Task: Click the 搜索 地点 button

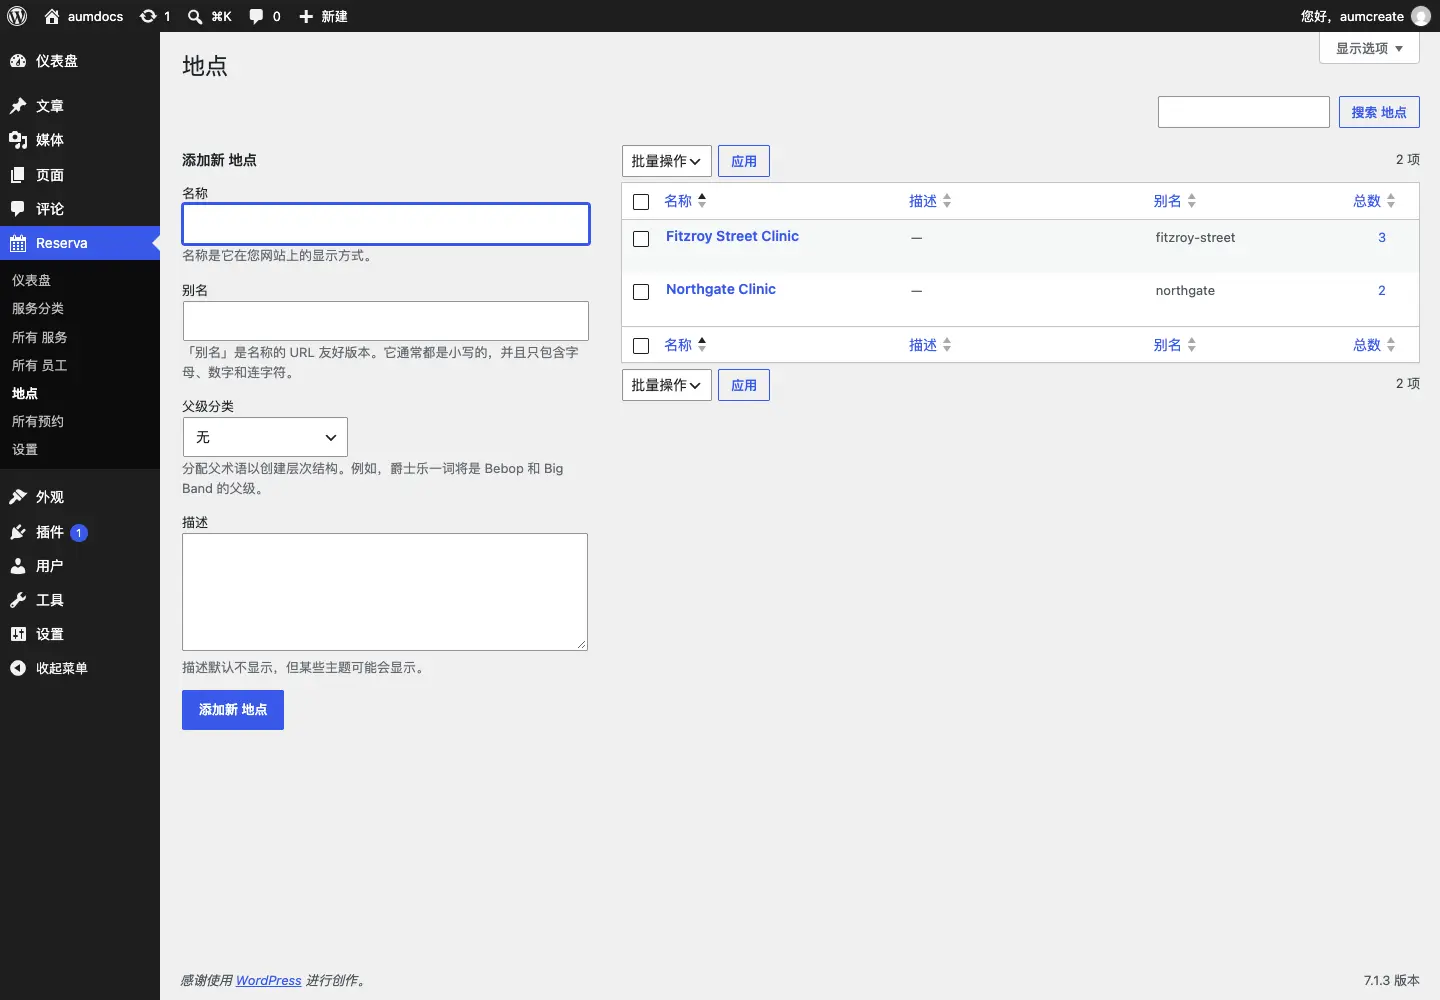Action: tap(1379, 112)
